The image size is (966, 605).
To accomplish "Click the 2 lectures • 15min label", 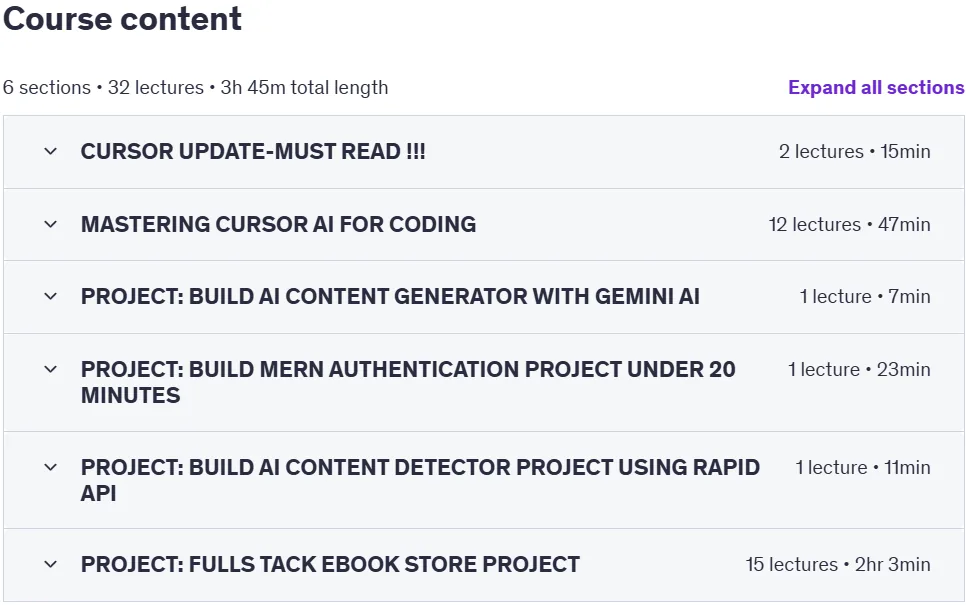I will coord(854,152).
